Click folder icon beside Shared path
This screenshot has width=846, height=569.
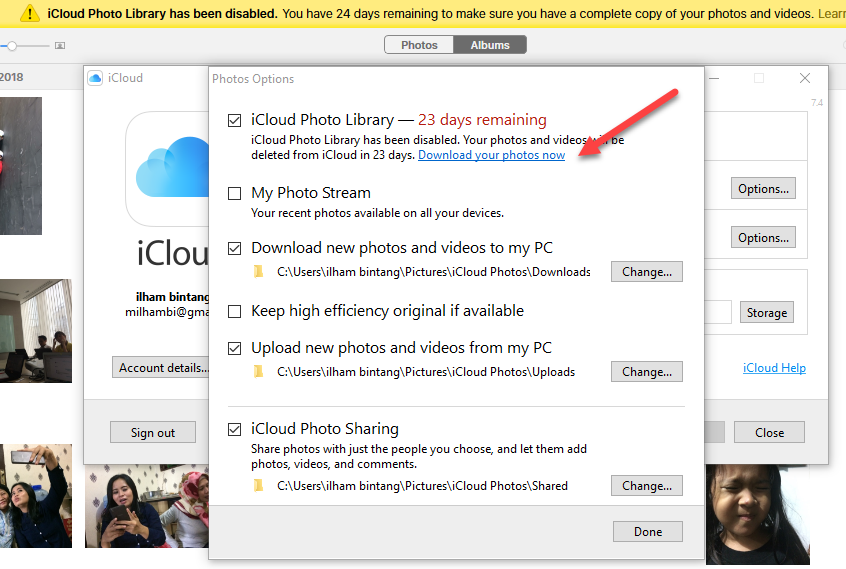pos(259,486)
